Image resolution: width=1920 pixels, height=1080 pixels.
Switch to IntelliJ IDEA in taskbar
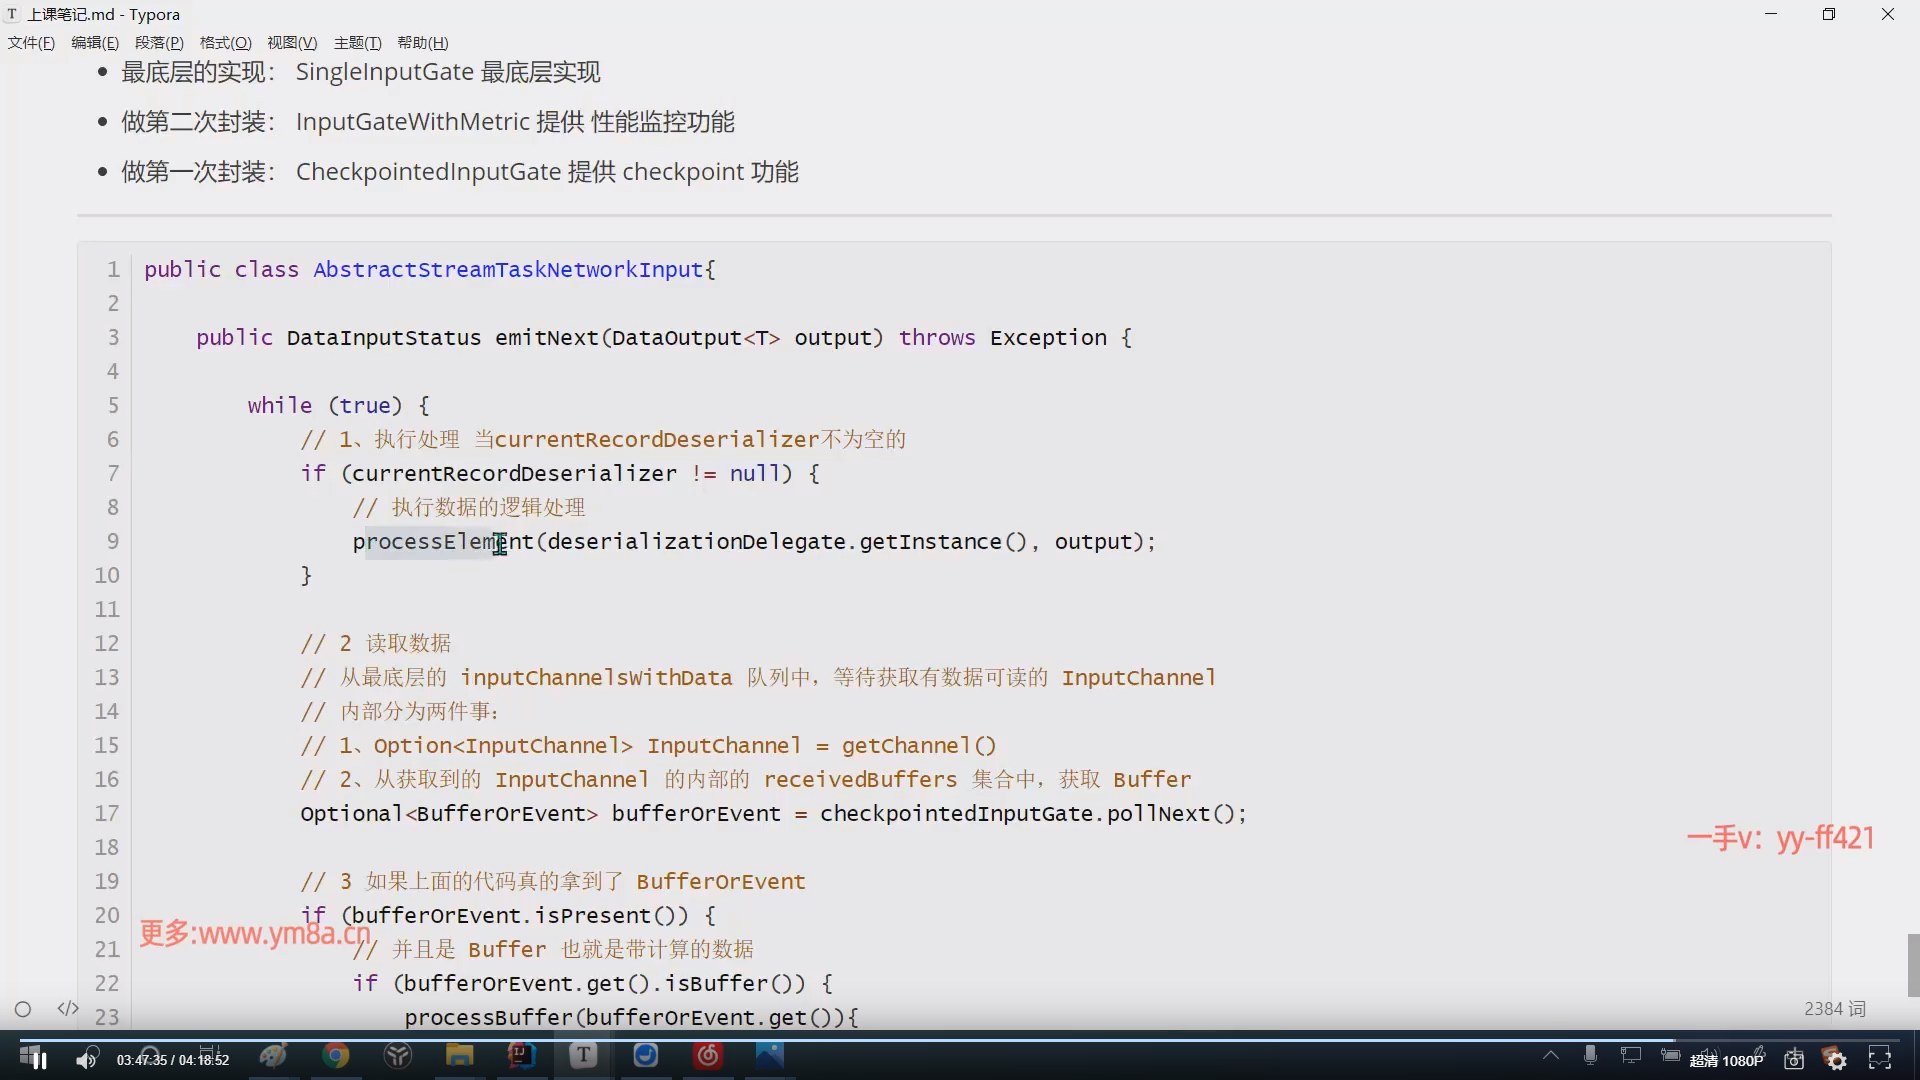tap(521, 1055)
